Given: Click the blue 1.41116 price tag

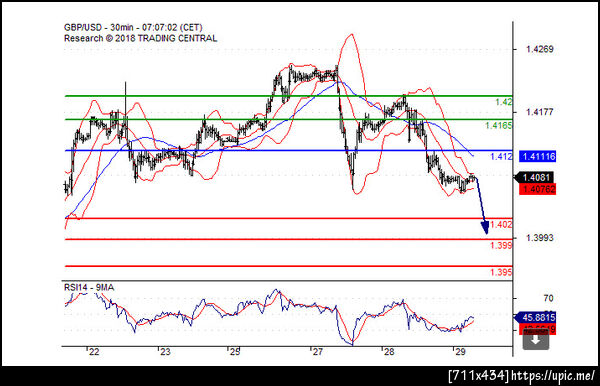Looking at the screenshot, I should tap(537, 156).
